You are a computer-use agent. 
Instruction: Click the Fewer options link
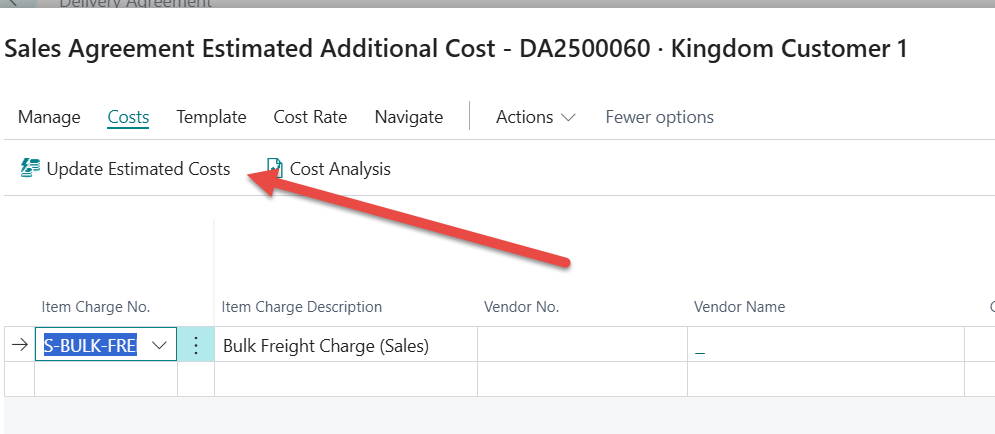coord(659,117)
